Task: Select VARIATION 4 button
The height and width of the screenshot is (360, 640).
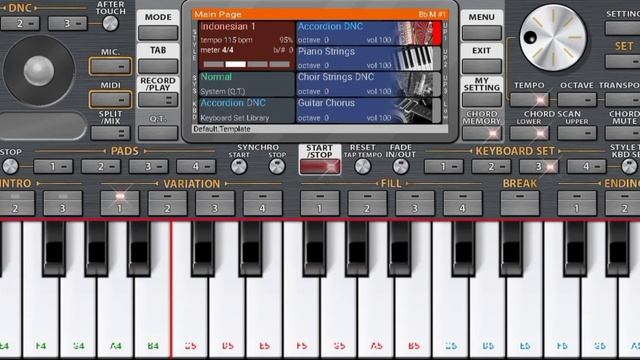Action: 262,203
